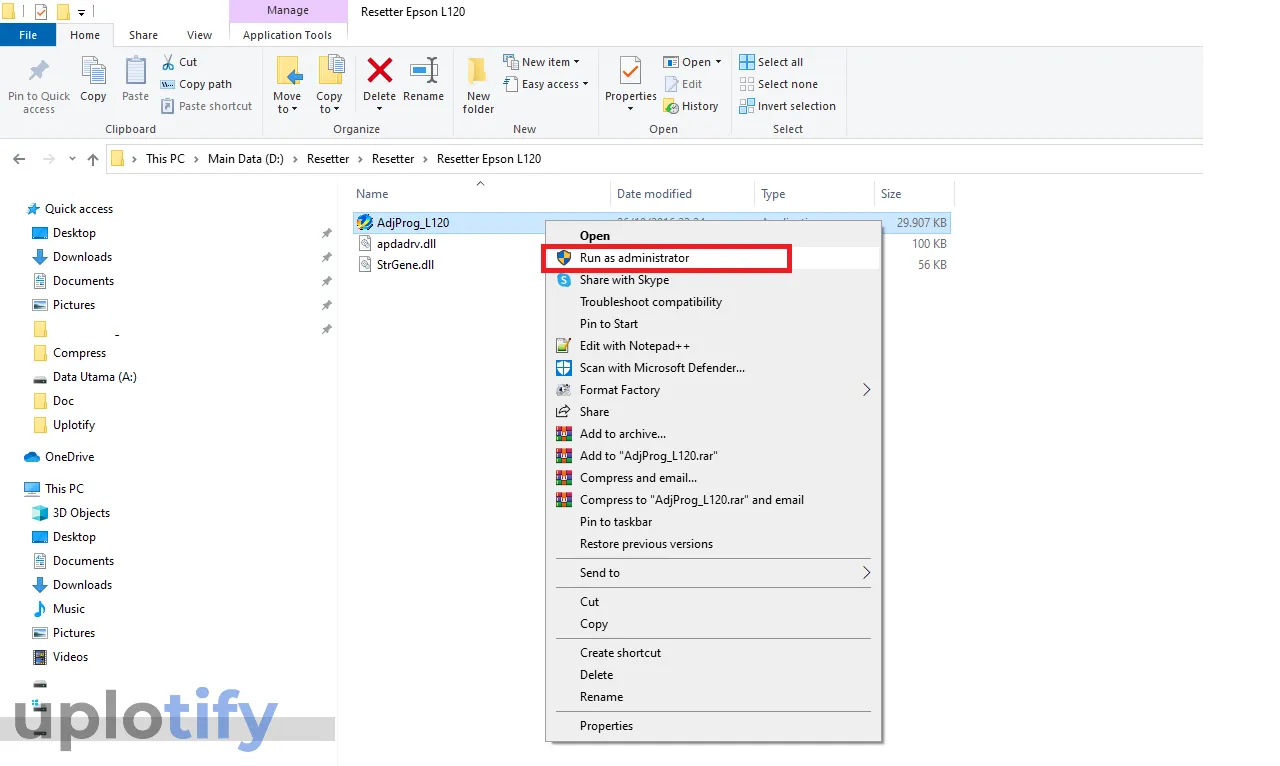Screen dimensions: 1280x766
Task: Click Invert selection in ribbon
Action: pos(787,106)
